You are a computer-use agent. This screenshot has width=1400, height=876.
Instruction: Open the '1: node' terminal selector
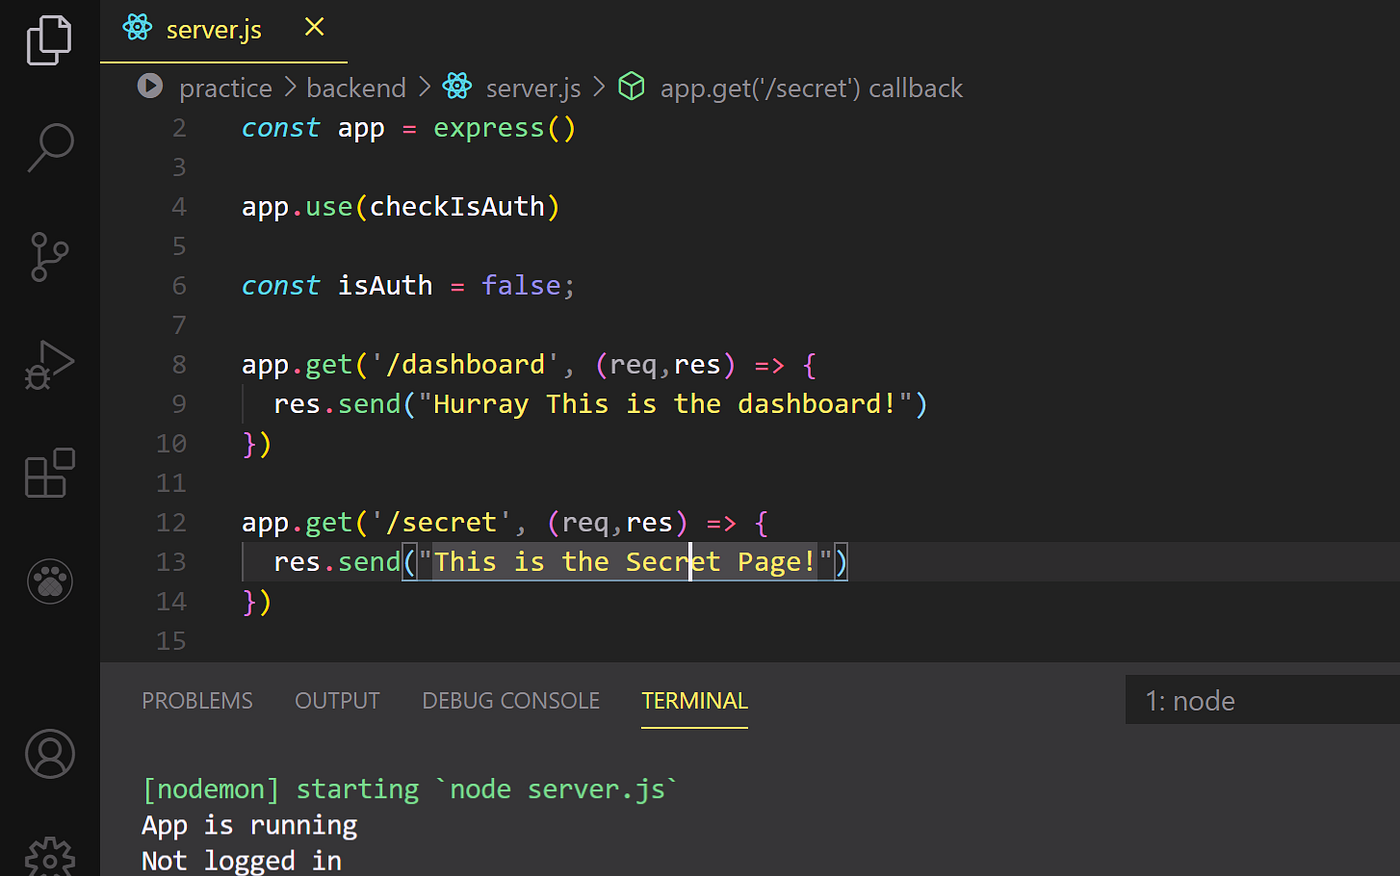coord(1190,700)
